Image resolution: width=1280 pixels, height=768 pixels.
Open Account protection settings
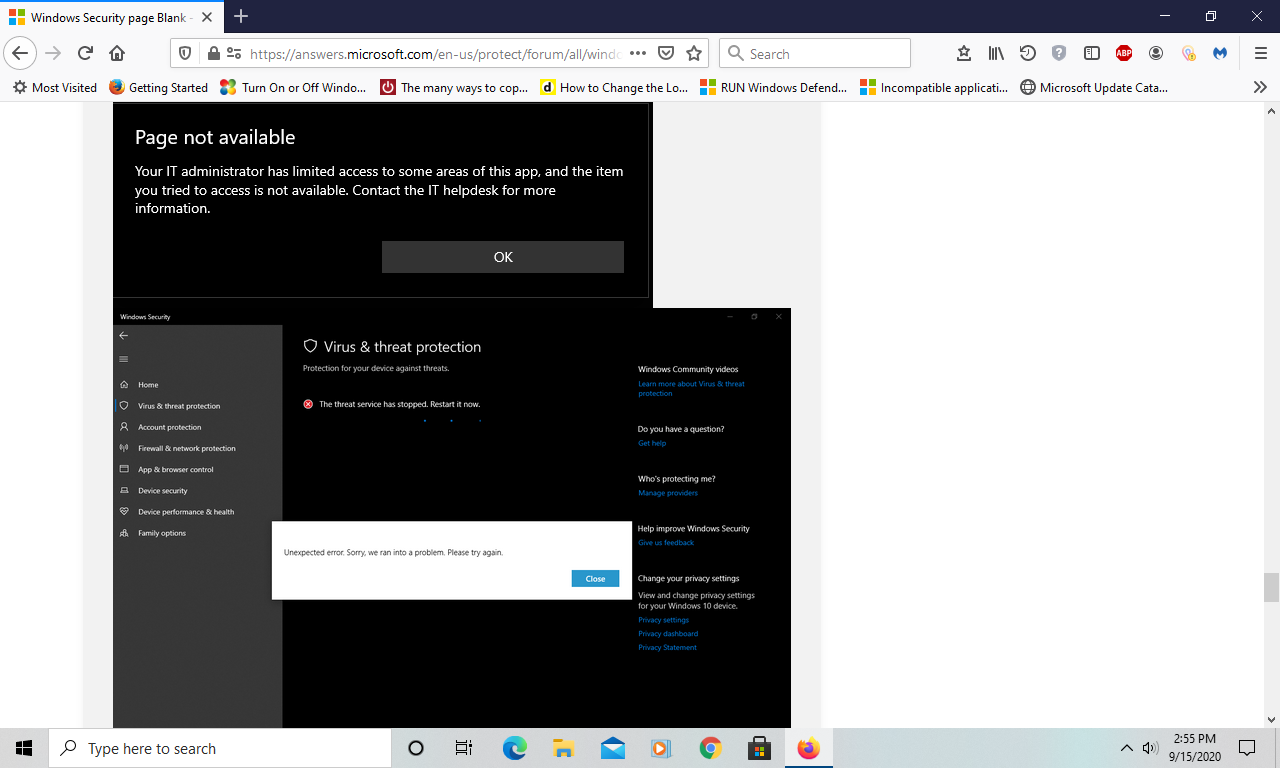tap(169, 427)
